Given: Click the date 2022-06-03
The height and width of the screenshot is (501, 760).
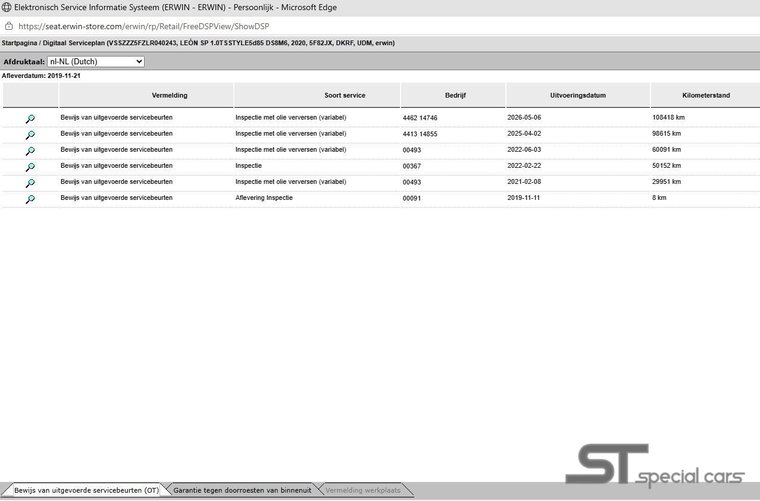Looking at the screenshot, I should [x=524, y=149].
